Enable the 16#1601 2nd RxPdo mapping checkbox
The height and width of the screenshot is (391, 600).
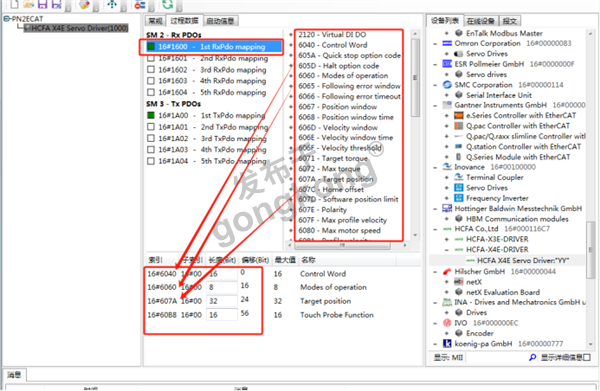click(x=151, y=59)
